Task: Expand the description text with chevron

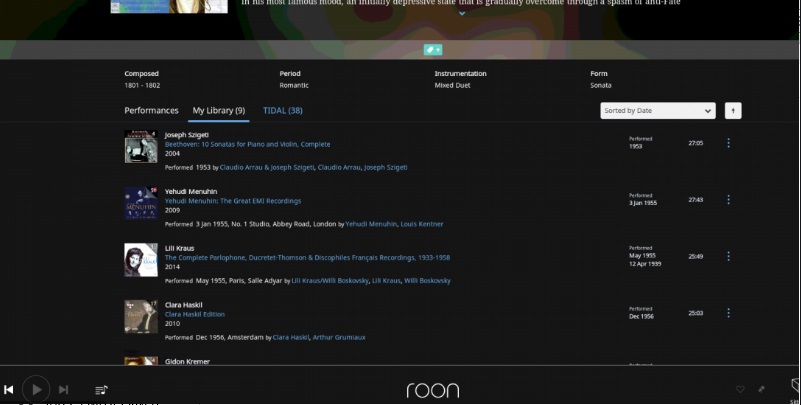Action: pyautogui.click(x=462, y=14)
